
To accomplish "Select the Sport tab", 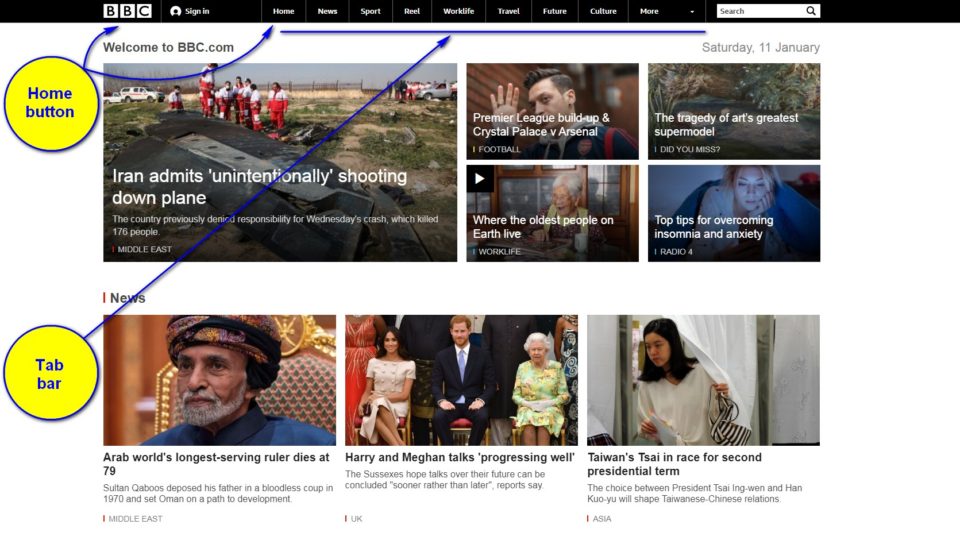I will [x=370, y=11].
